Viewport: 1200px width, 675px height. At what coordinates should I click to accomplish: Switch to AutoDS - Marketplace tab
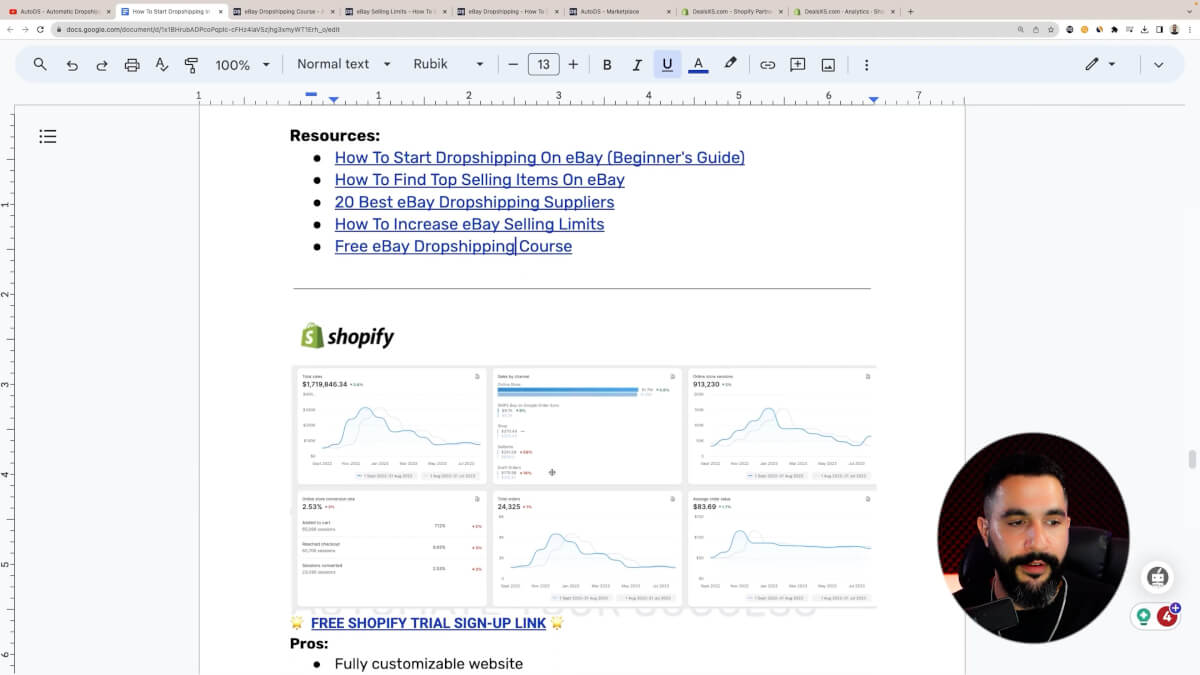(x=620, y=11)
